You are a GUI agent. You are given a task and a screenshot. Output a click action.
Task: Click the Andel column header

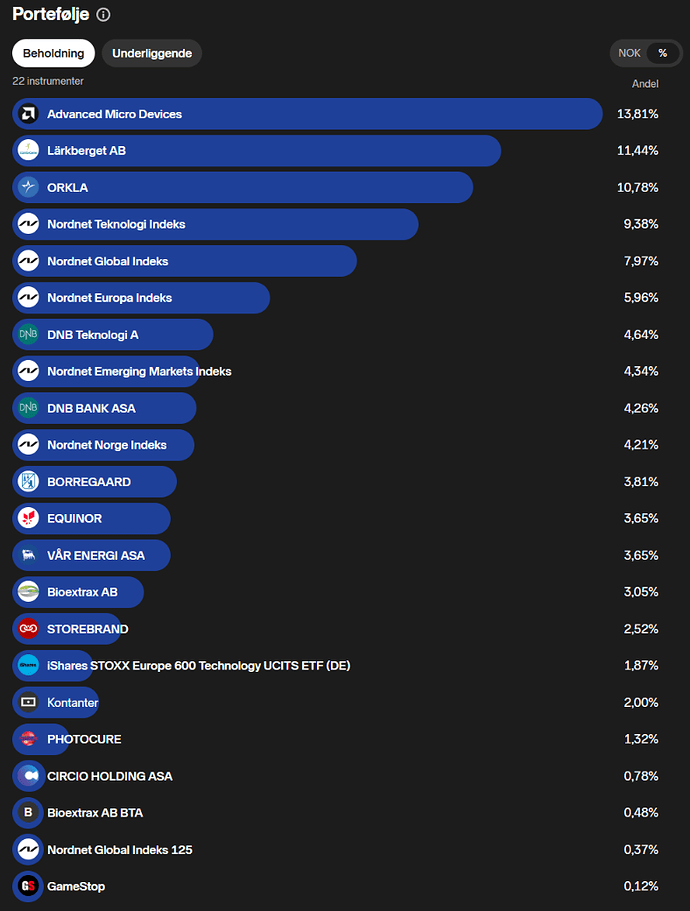pos(645,84)
